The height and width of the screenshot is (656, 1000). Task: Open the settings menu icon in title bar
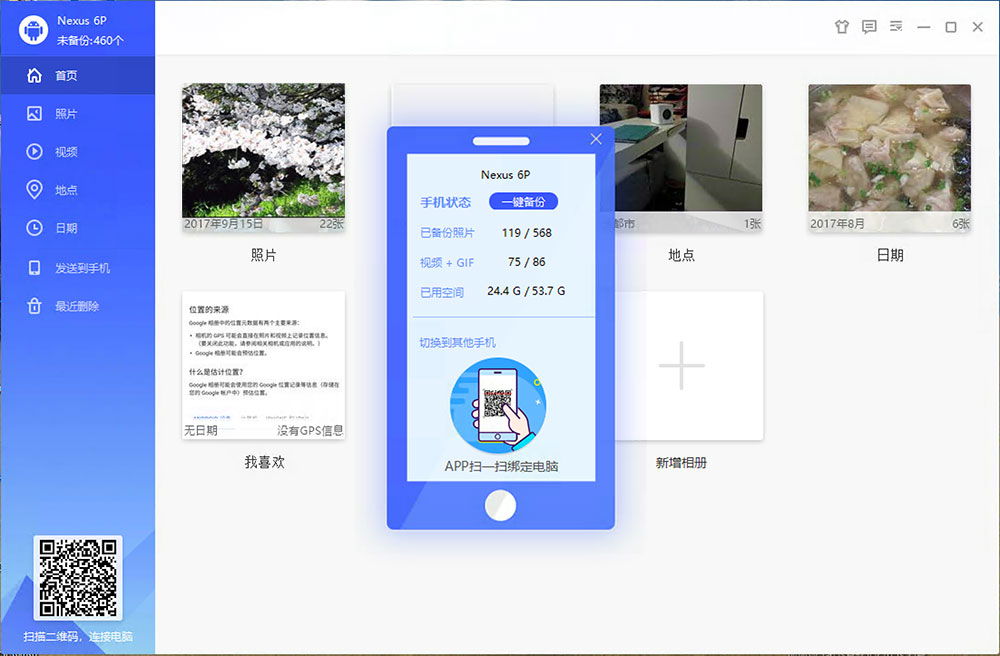[x=896, y=27]
